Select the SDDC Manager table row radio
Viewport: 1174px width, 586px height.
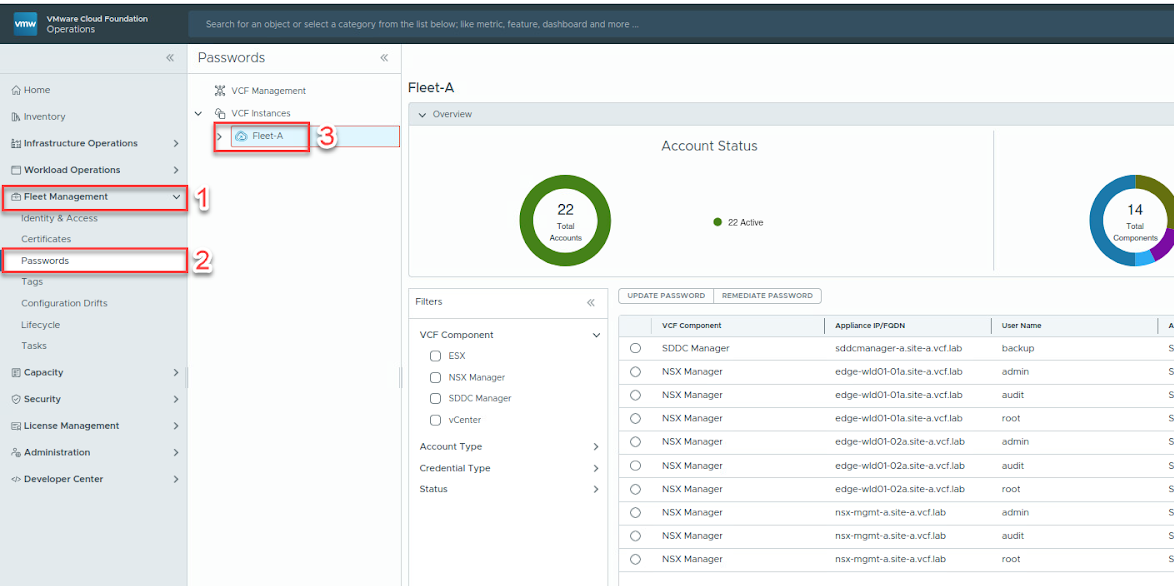[636, 348]
